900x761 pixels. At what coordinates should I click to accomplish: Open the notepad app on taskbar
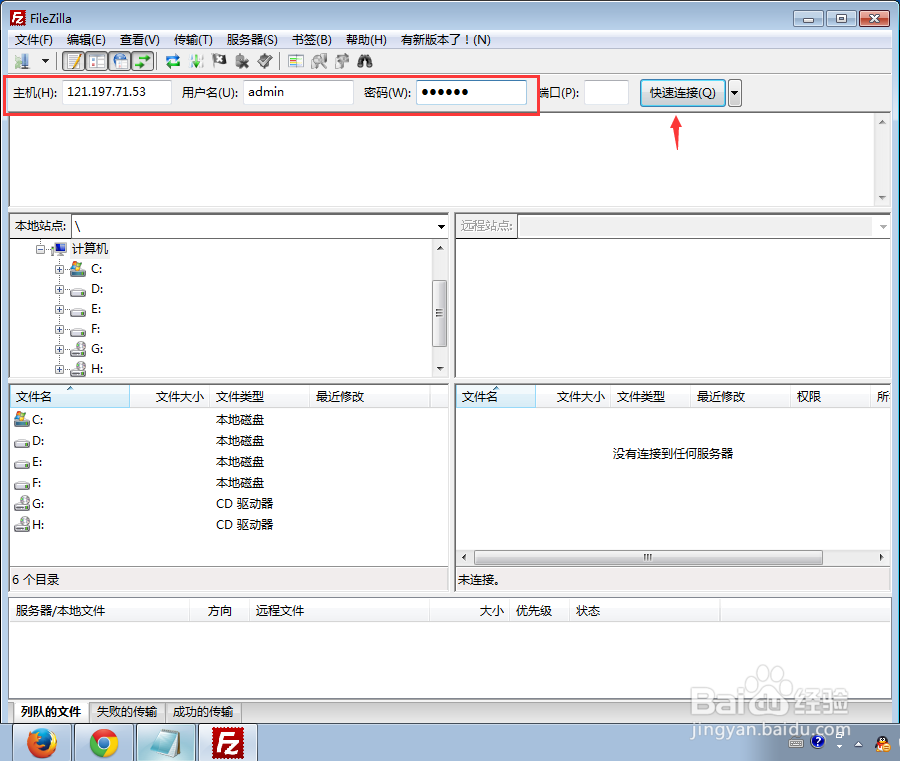165,743
